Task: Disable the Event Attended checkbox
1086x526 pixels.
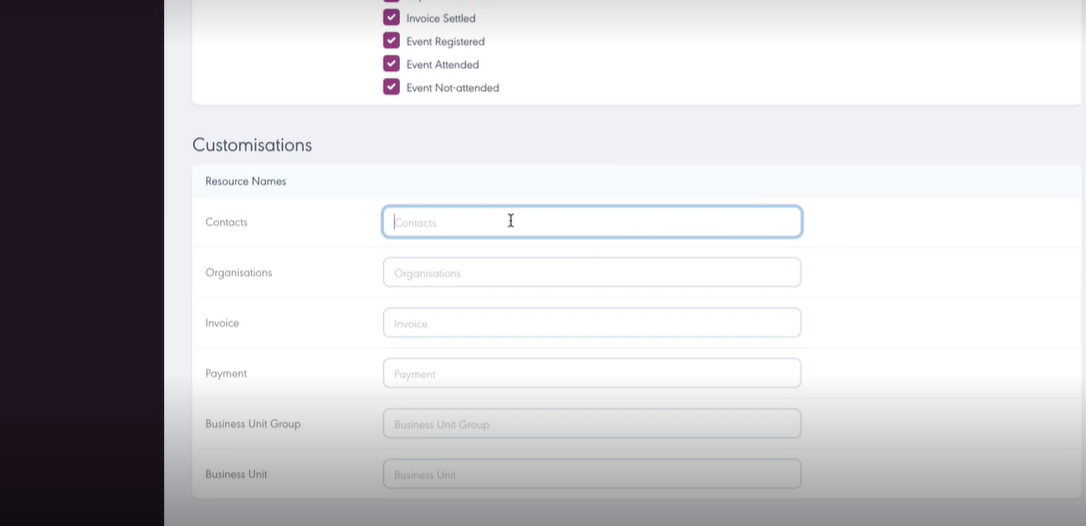Action: tap(391, 64)
